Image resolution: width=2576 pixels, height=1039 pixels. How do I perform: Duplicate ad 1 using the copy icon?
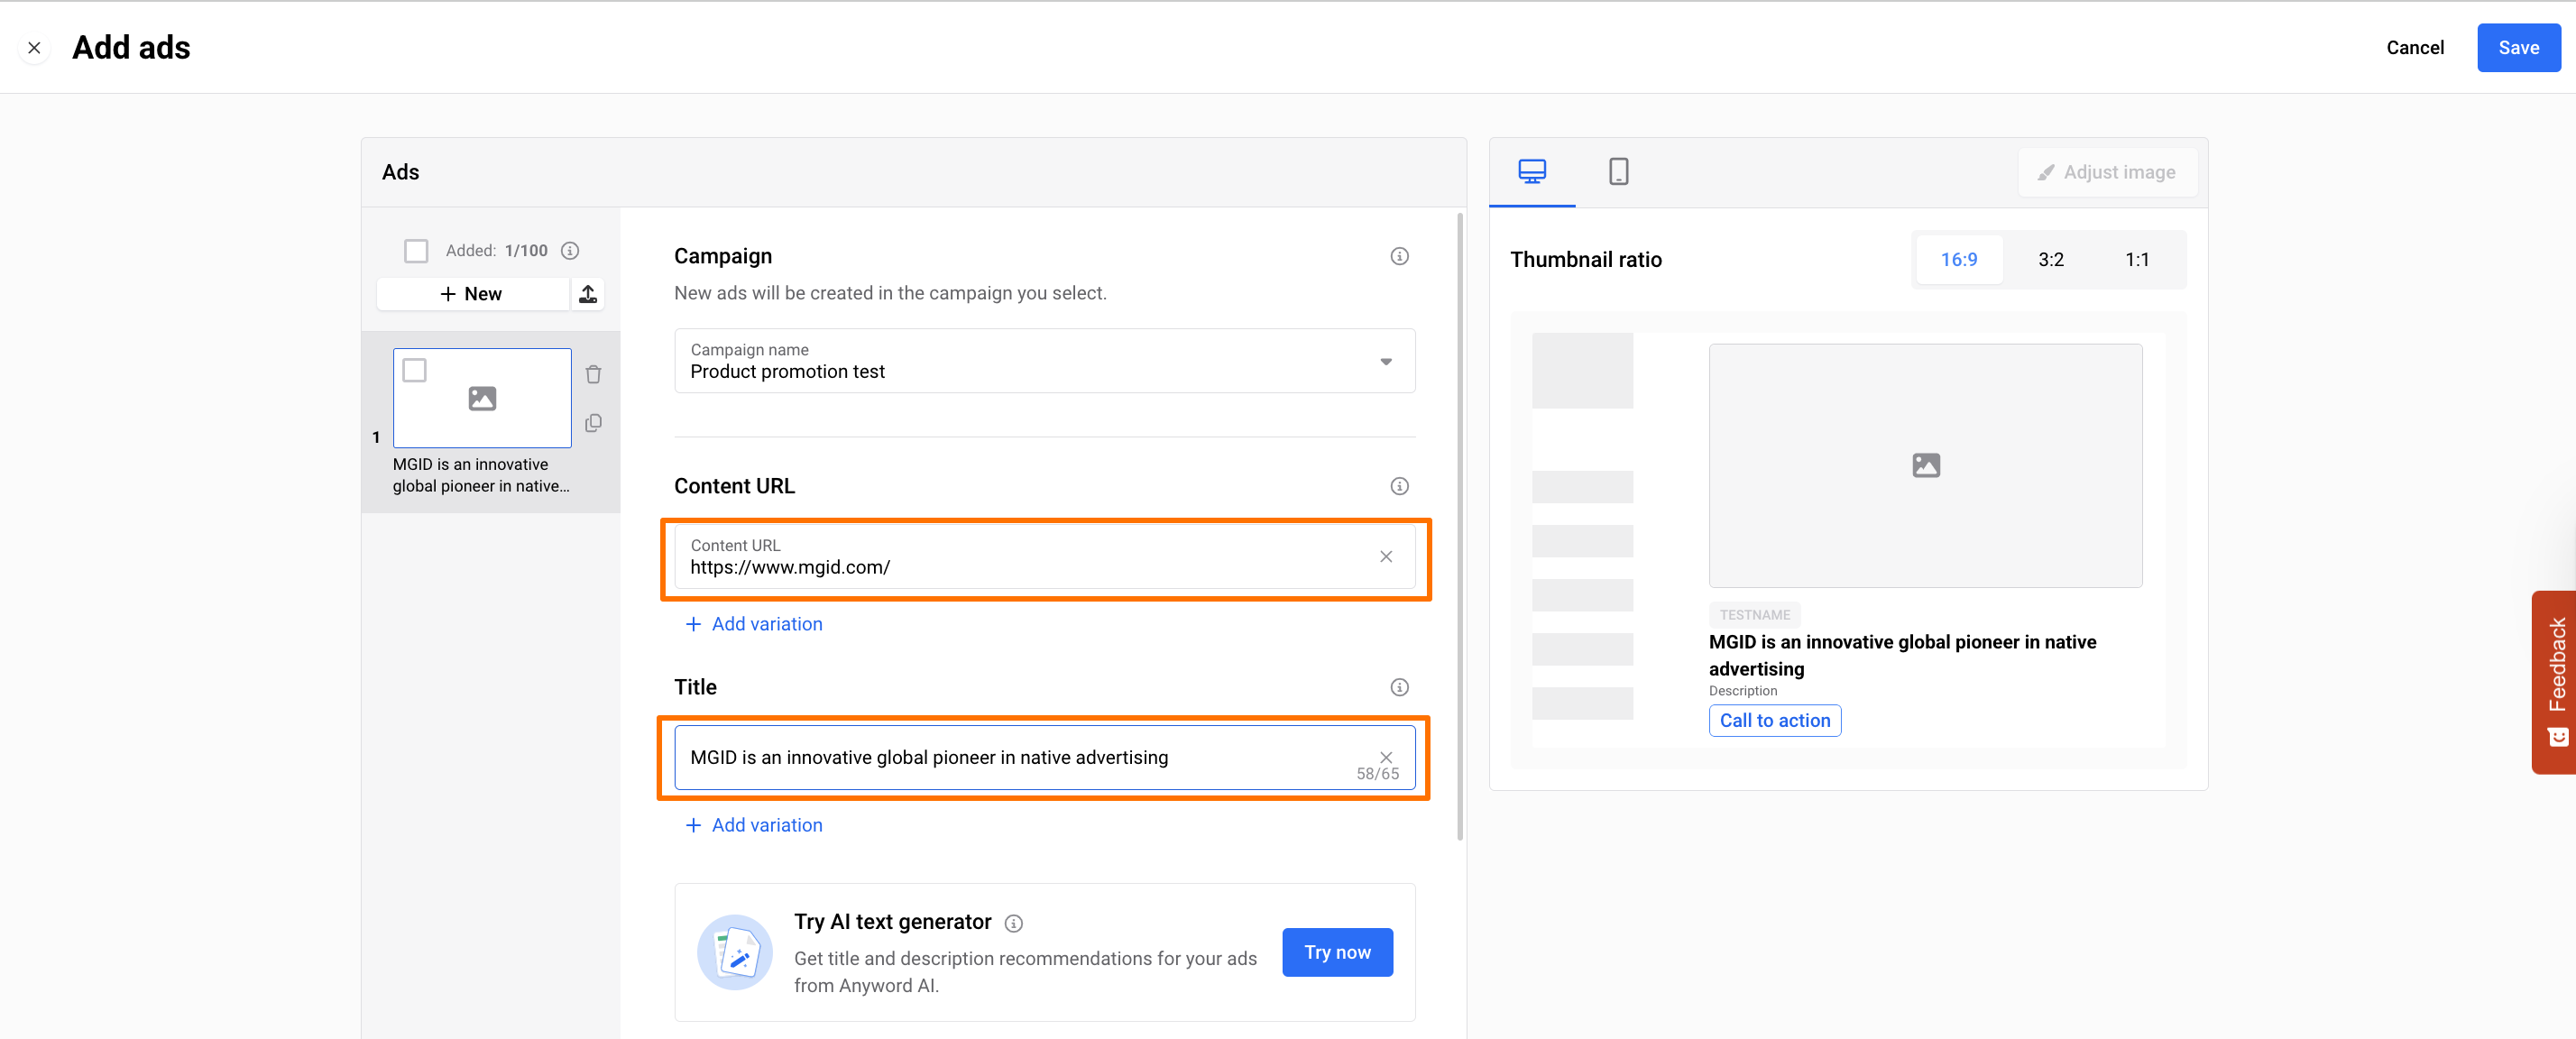coord(593,423)
